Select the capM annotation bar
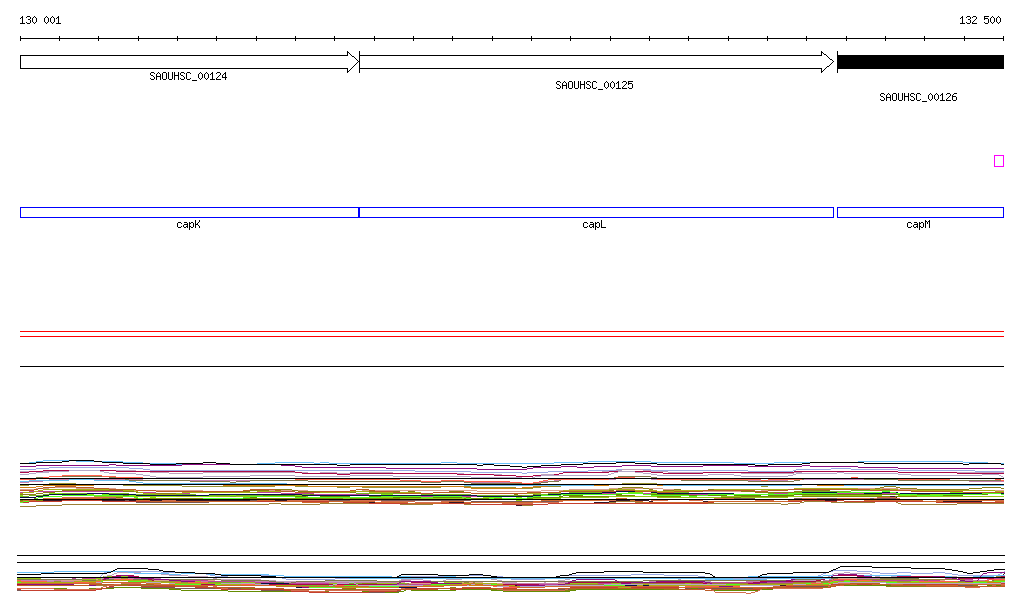The width and height of the screenshot is (1024, 611). tap(920, 212)
